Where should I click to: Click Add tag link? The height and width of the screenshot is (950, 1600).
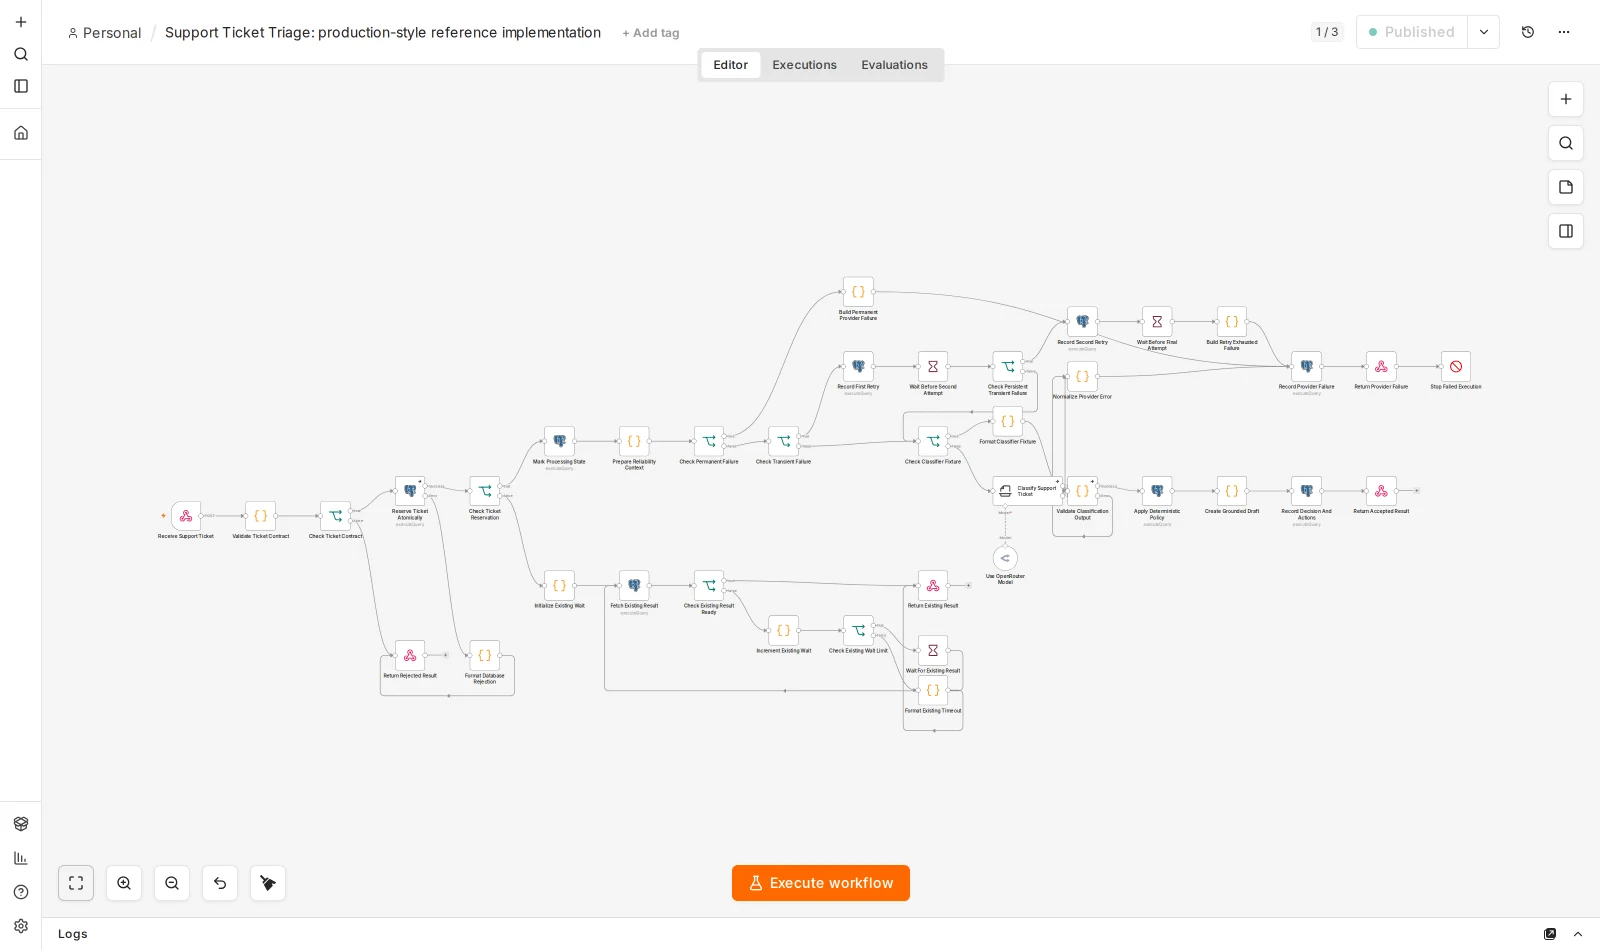tap(651, 33)
